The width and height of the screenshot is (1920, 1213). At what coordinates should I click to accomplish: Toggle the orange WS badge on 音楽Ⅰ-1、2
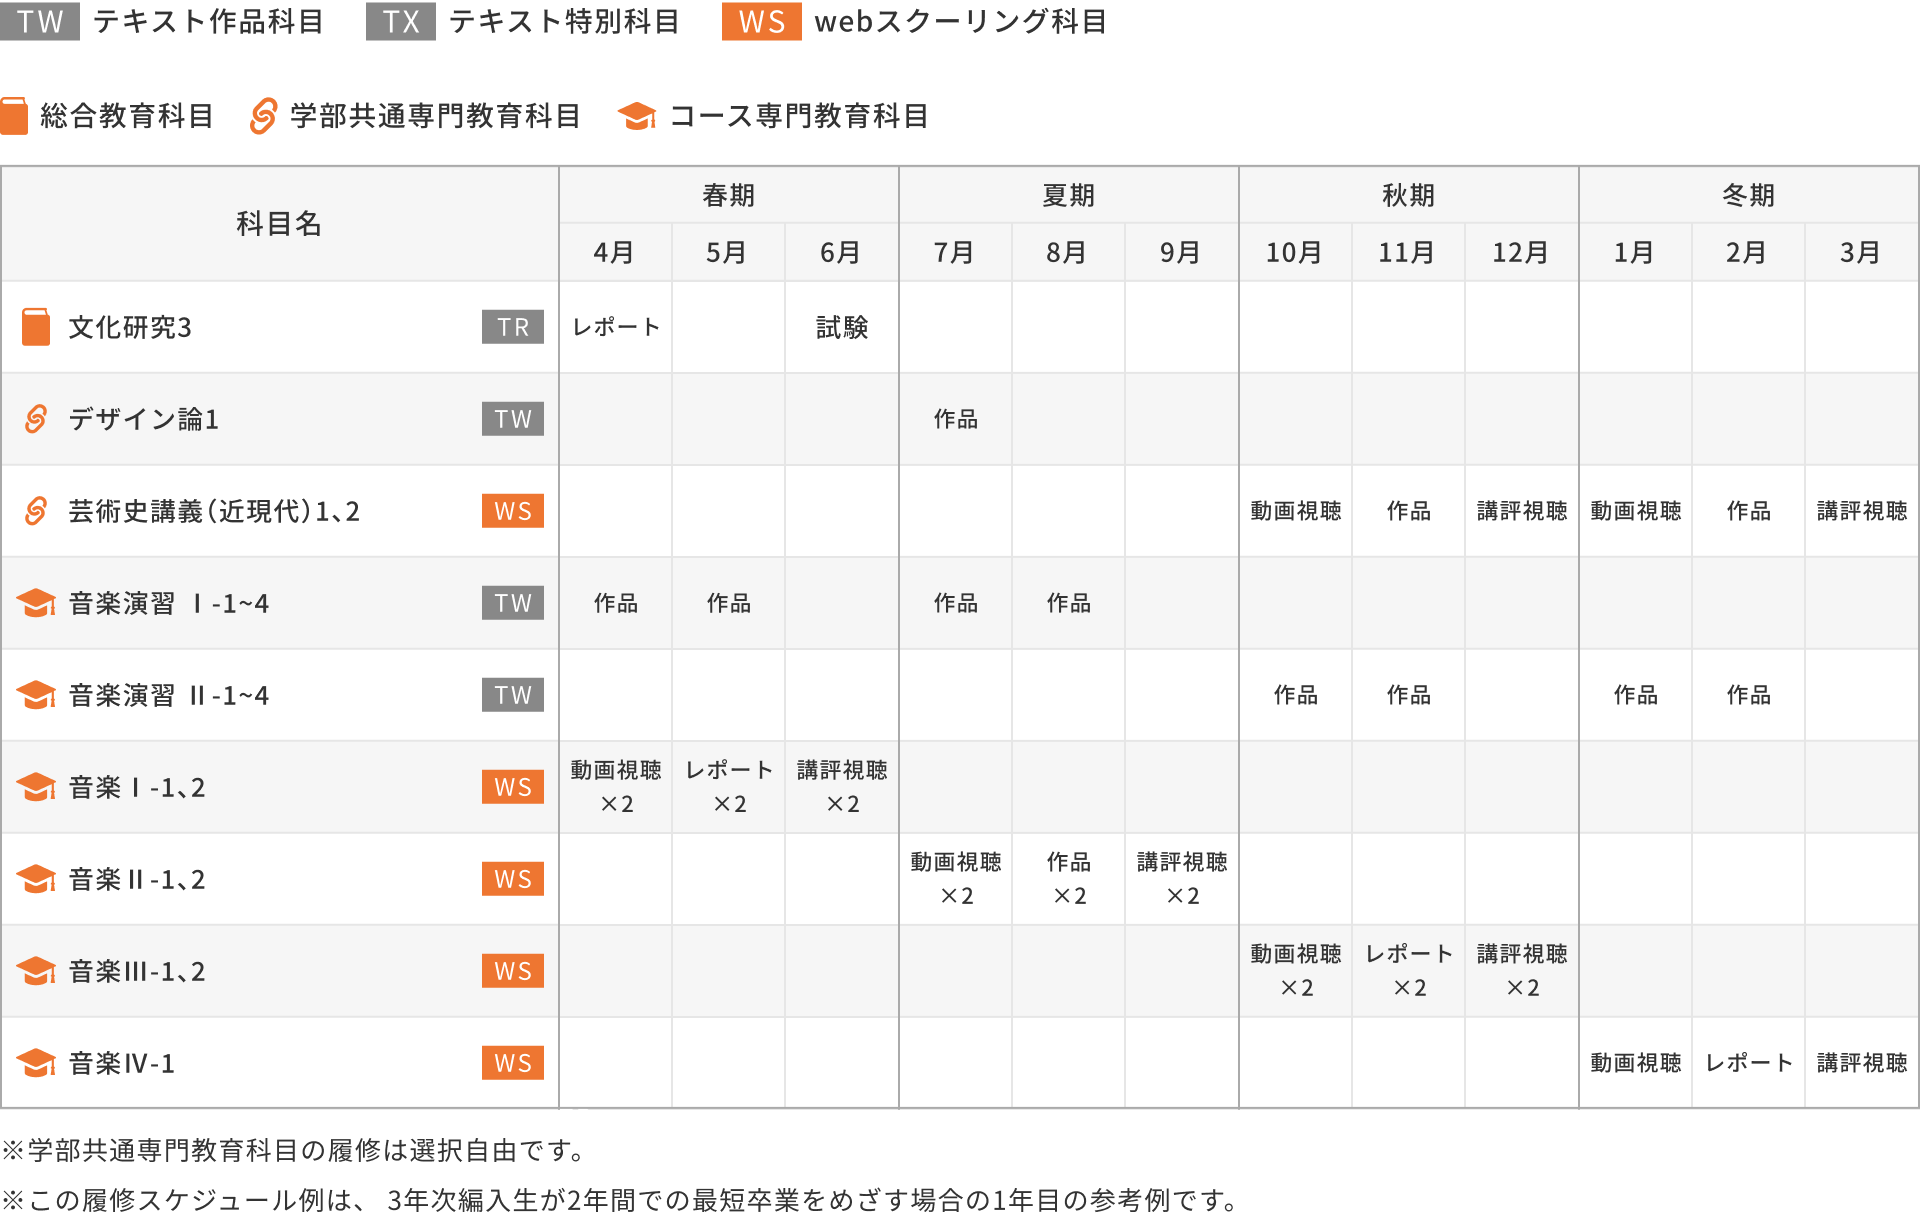(512, 787)
